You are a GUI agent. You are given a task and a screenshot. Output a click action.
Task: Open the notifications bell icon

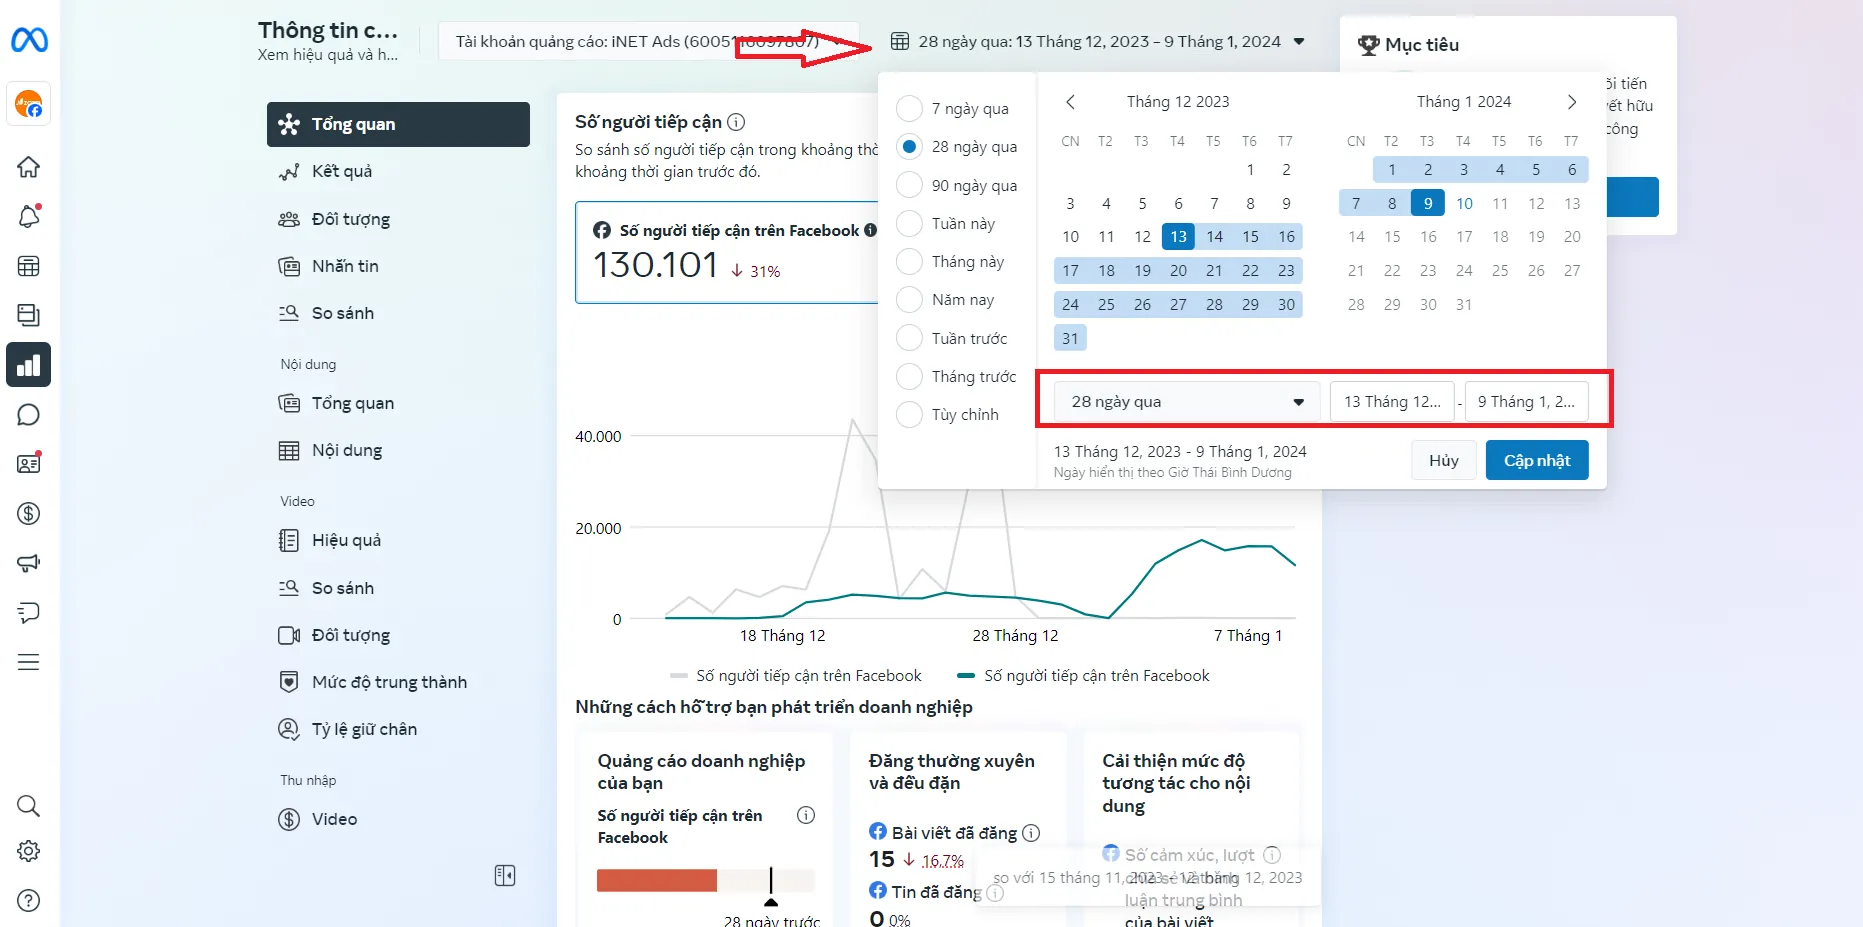click(x=29, y=216)
